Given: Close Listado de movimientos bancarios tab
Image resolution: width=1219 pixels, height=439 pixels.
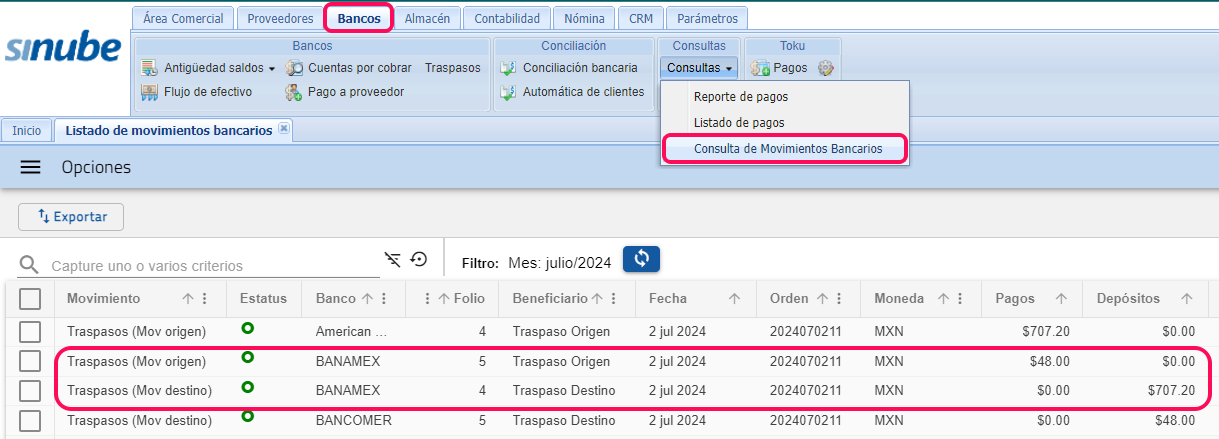Looking at the screenshot, I should (x=284, y=129).
